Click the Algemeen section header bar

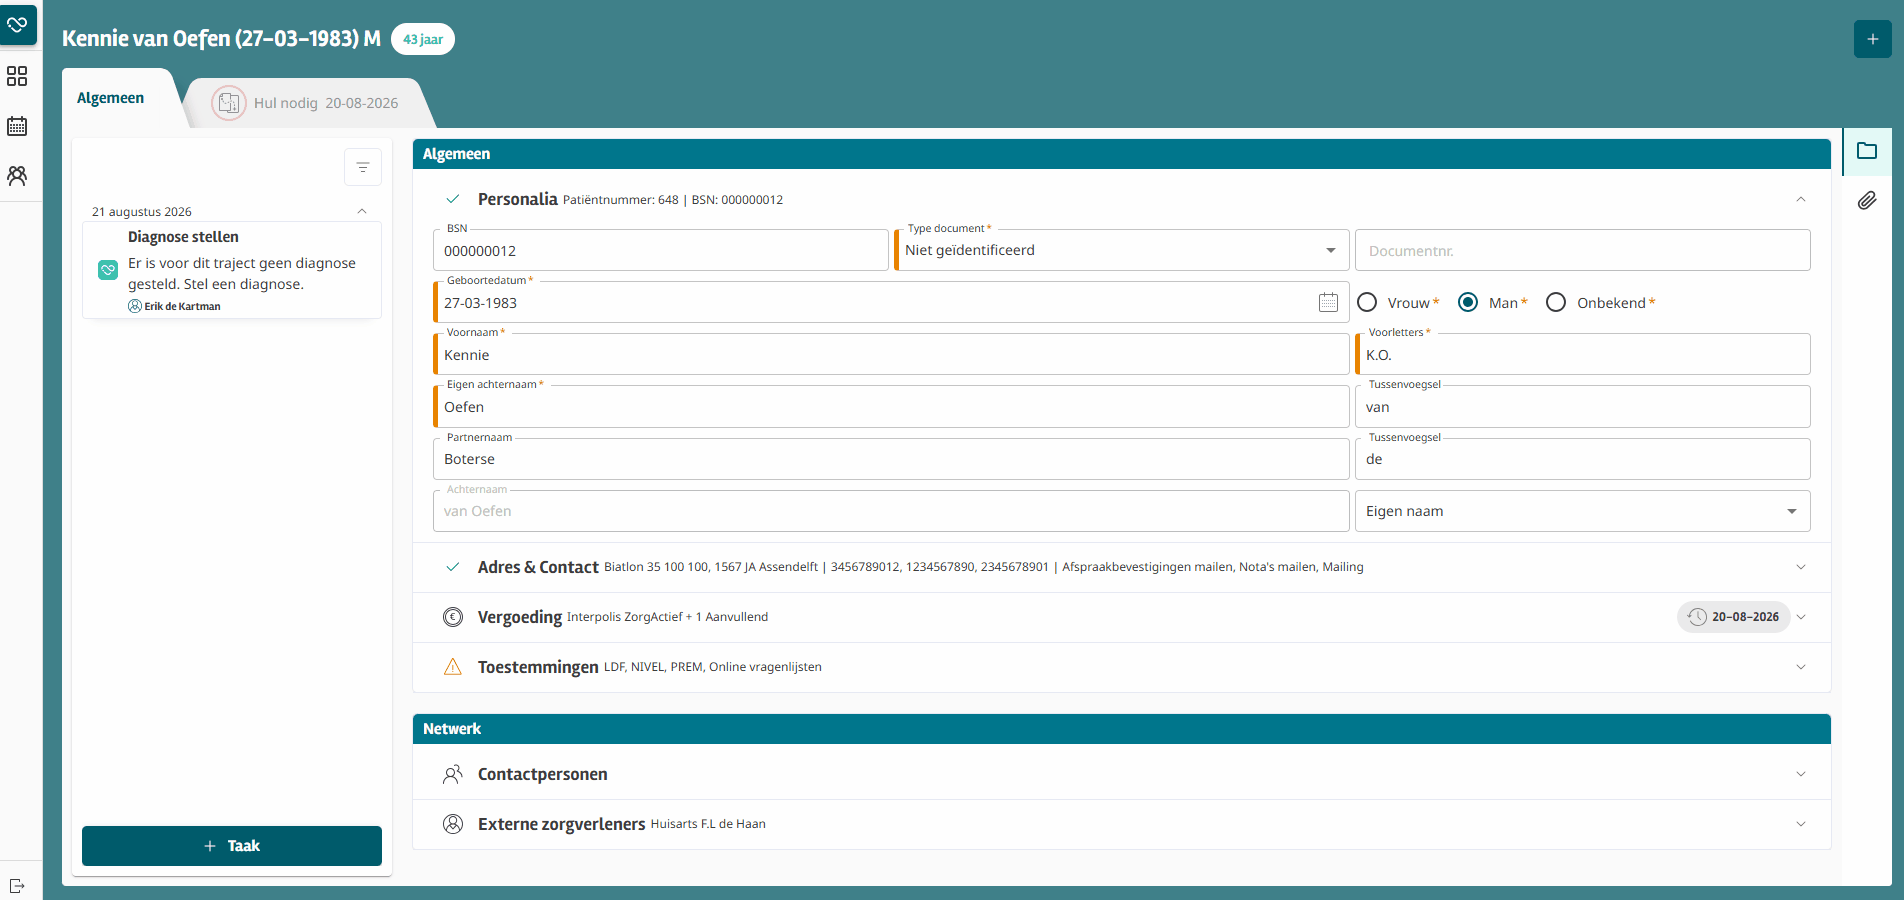pyautogui.click(x=1121, y=154)
